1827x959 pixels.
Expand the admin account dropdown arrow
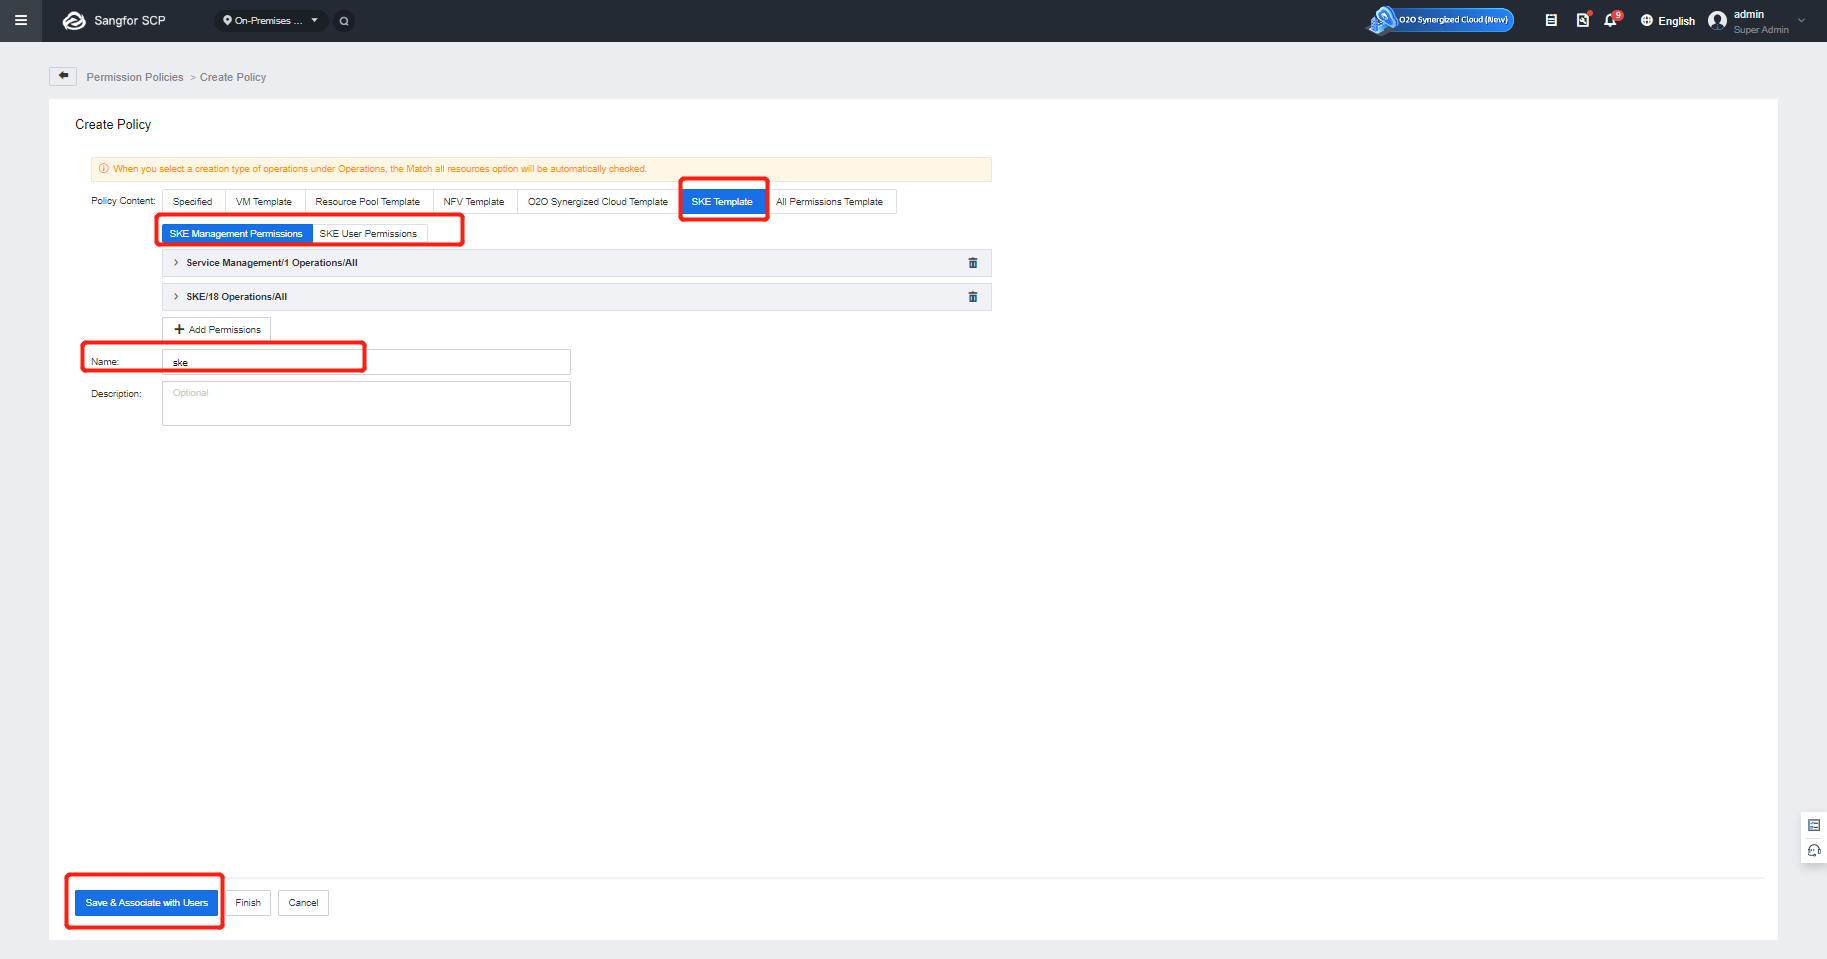(1802, 20)
